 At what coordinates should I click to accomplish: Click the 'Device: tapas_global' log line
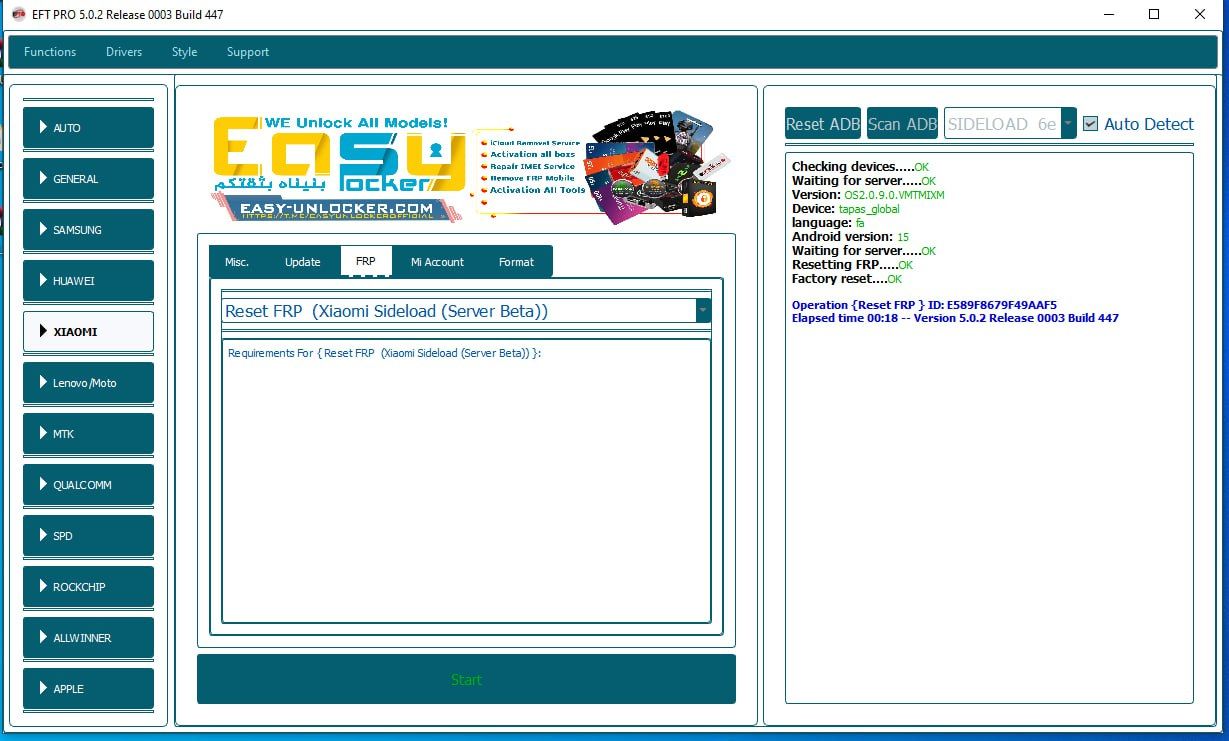click(x=845, y=209)
